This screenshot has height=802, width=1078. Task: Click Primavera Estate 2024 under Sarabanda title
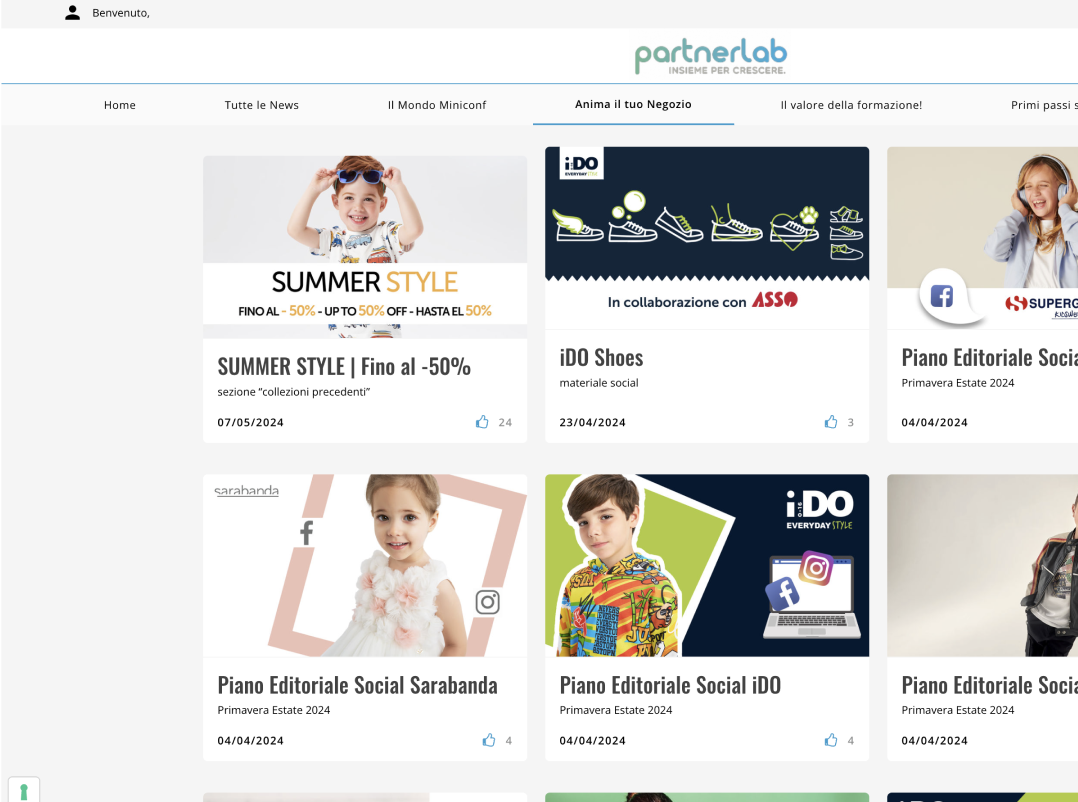click(274, 710)
